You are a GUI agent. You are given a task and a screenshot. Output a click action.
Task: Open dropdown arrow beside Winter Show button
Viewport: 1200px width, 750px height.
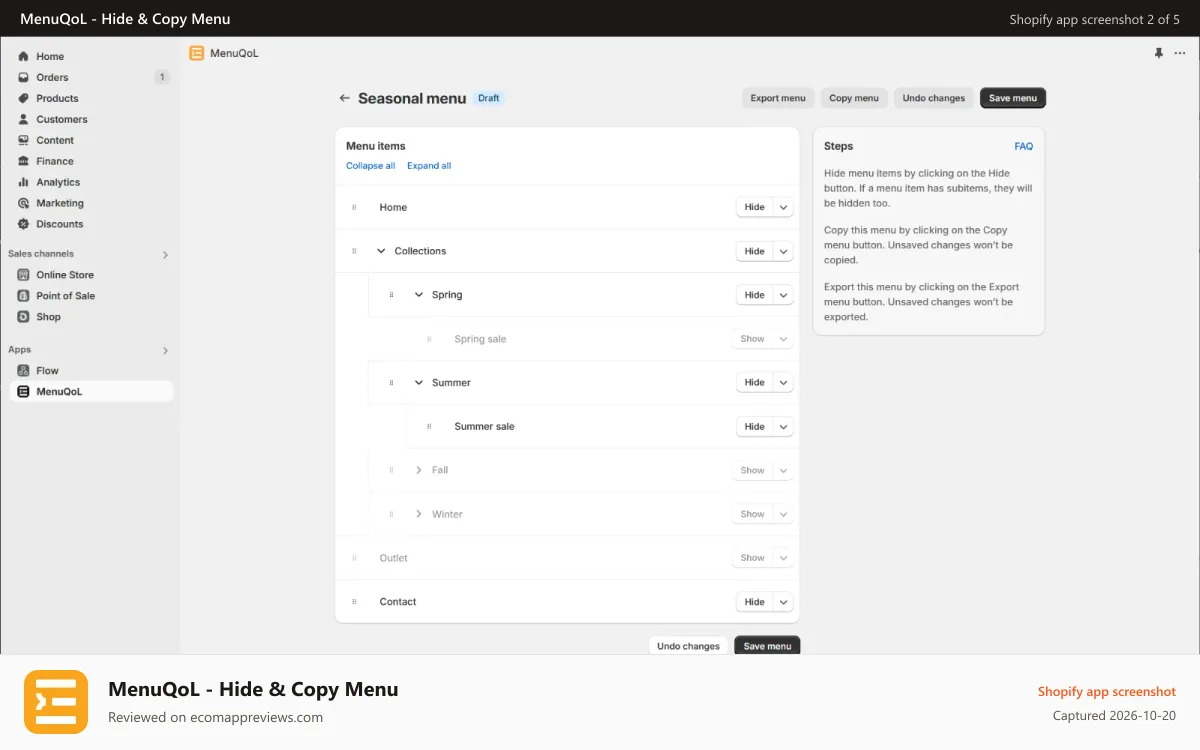click(x=784, y=514)
